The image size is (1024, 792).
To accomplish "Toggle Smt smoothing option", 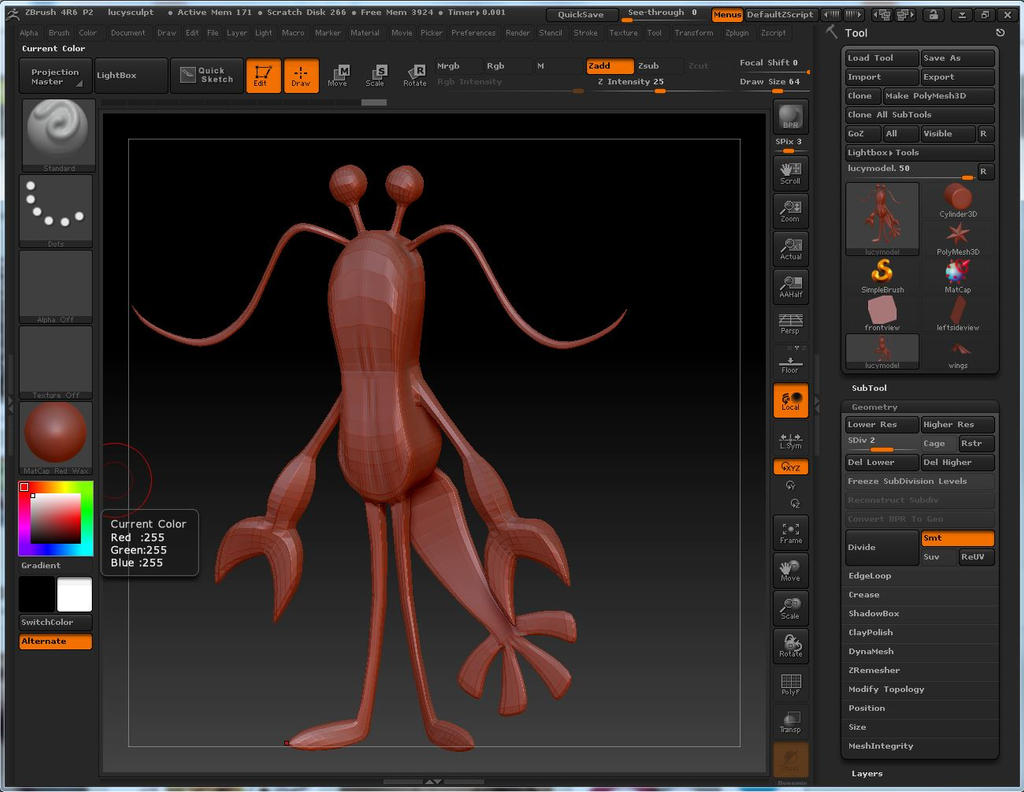I will click(957, 538).
